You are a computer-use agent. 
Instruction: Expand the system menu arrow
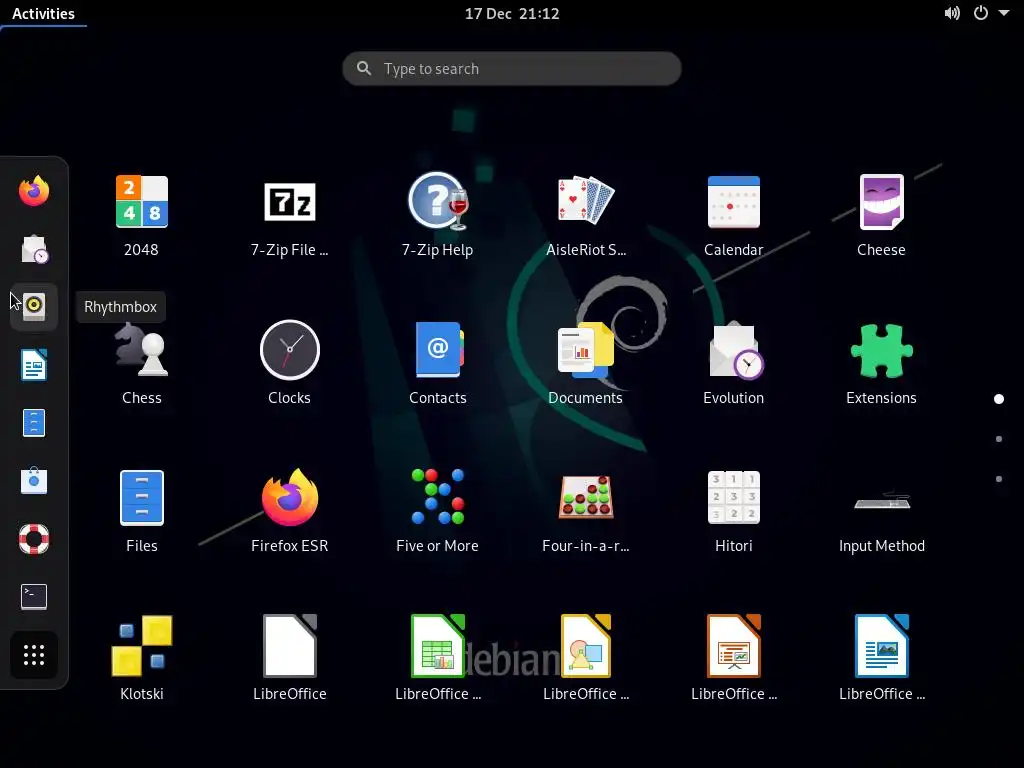pyautogui.click(x=1004, y=13)
